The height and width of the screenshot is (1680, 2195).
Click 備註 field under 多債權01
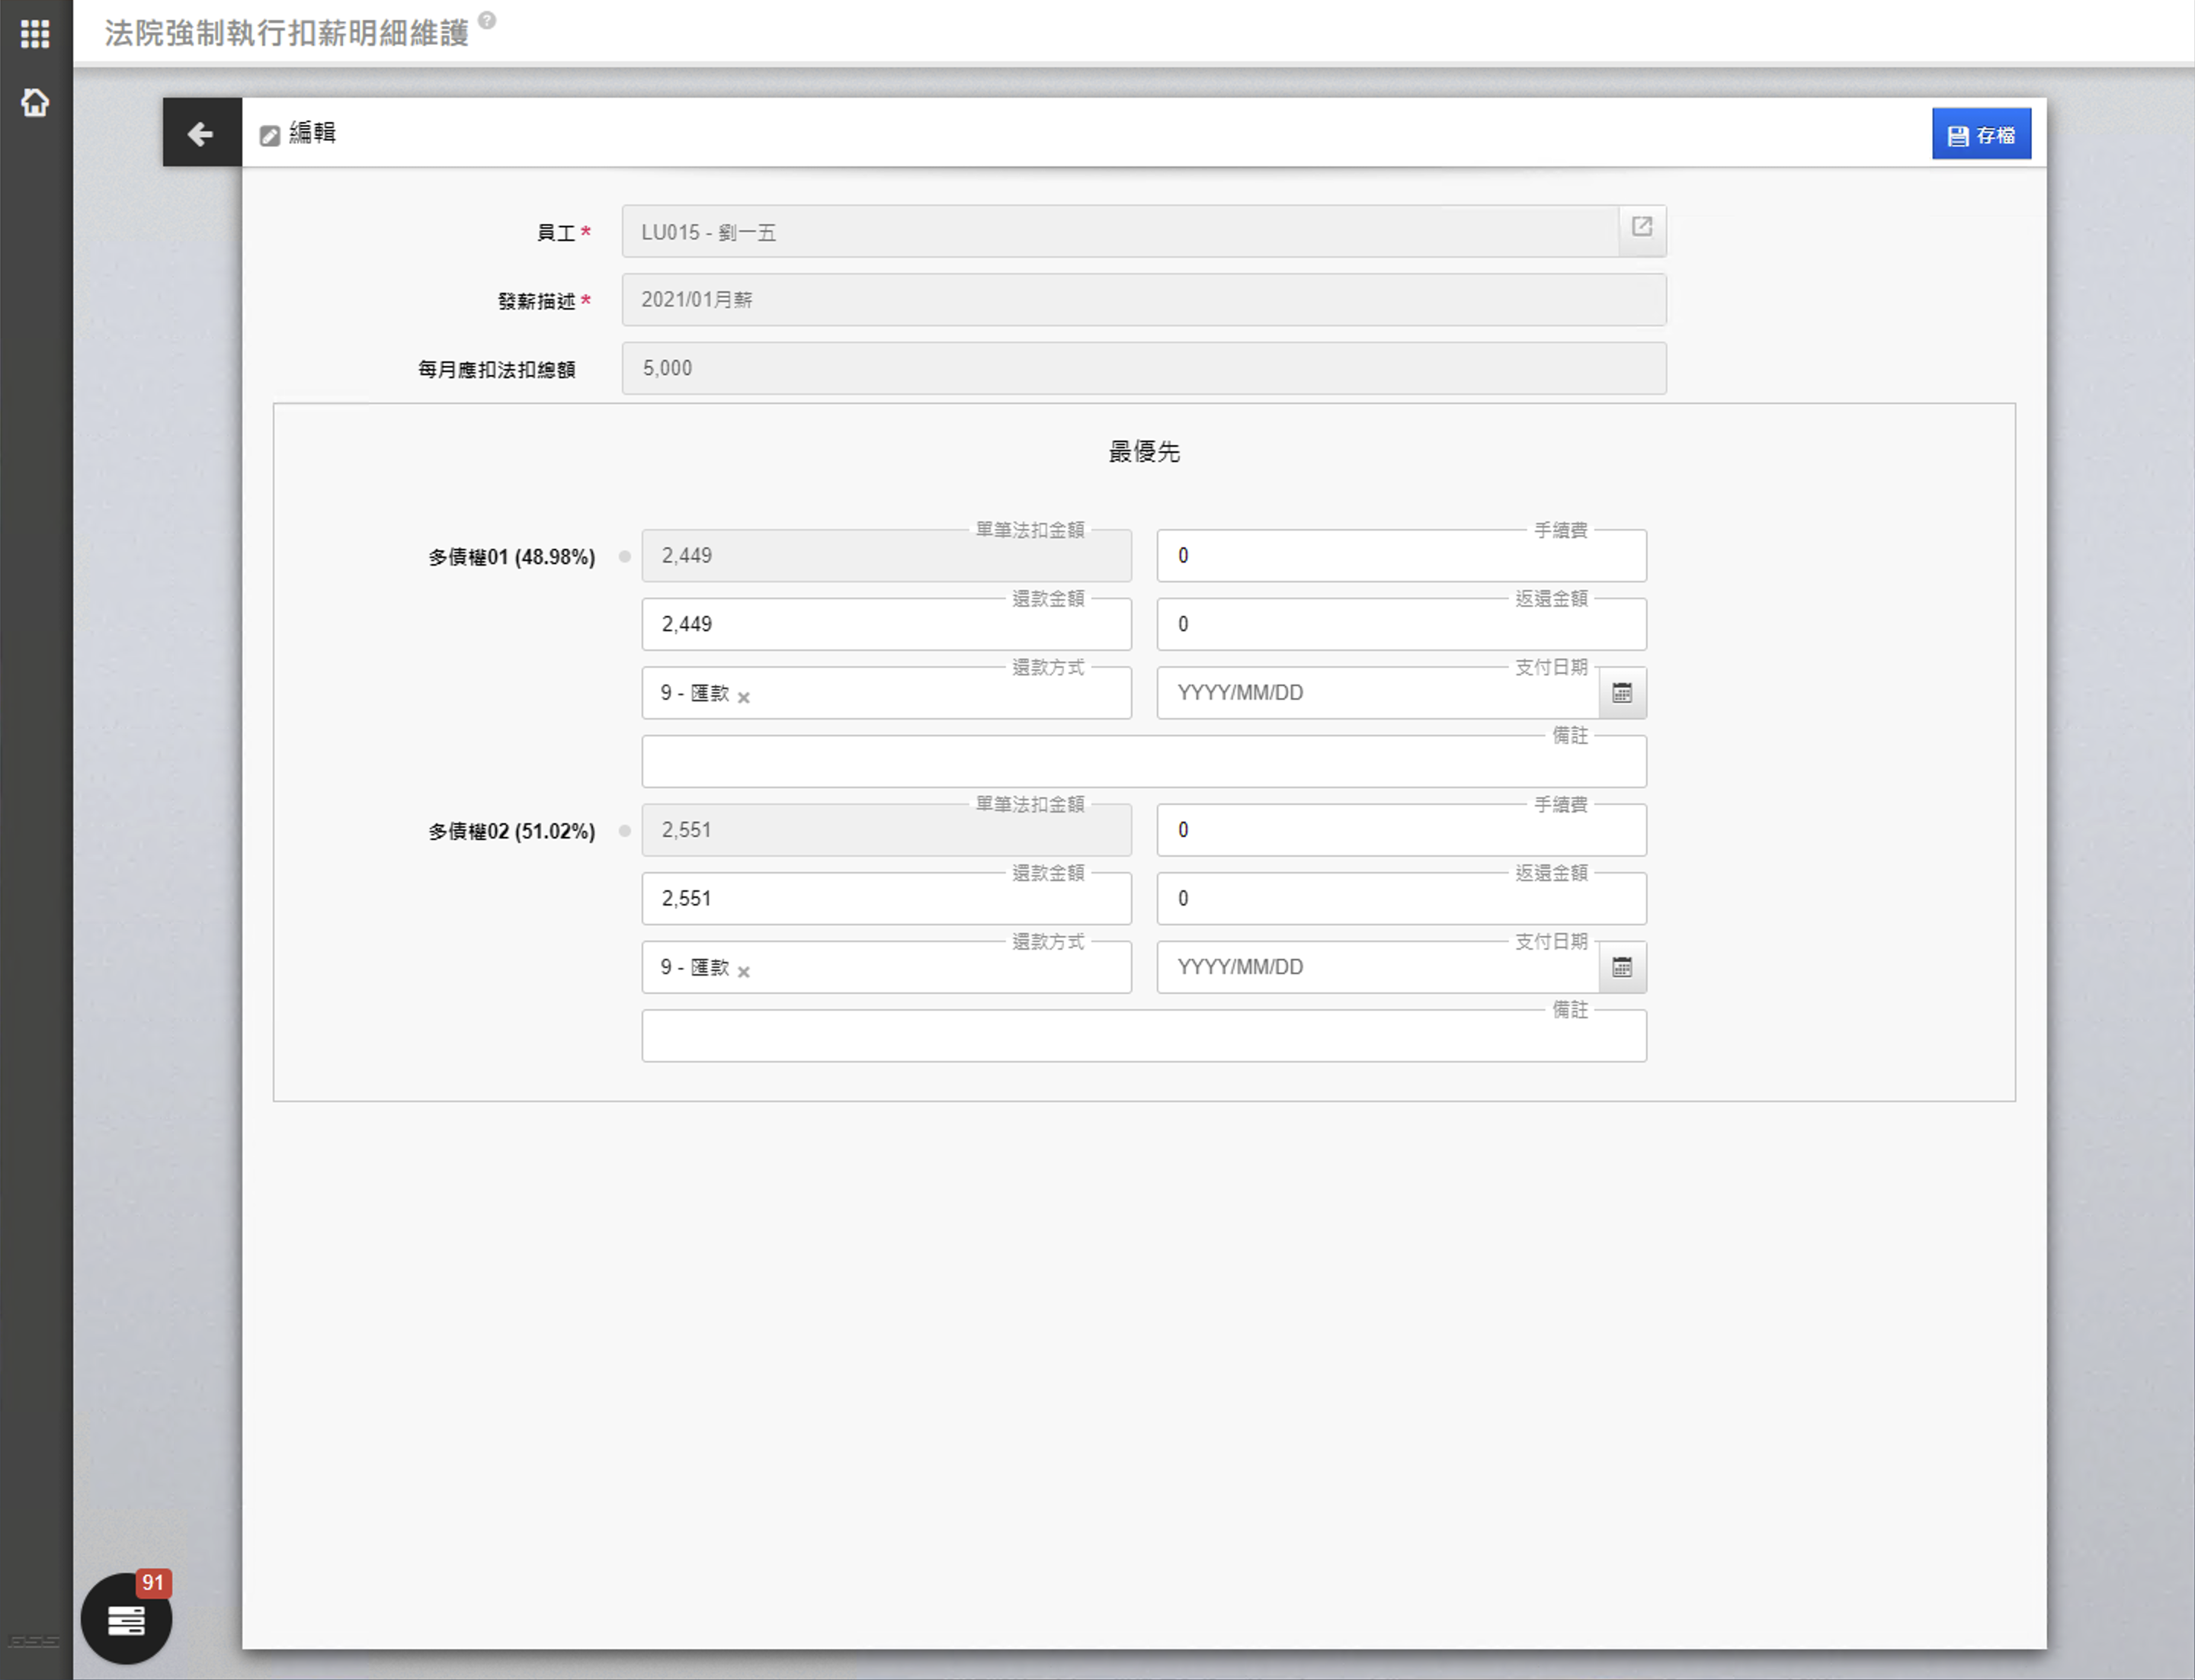tap(1143, 762)
